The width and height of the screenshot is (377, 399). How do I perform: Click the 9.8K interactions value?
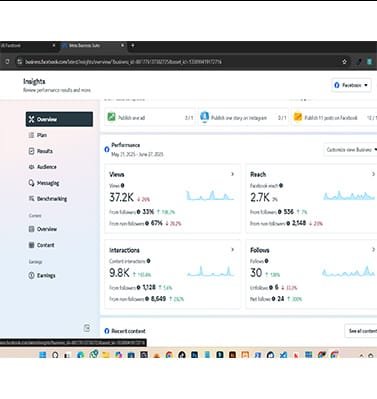point(119,273)
